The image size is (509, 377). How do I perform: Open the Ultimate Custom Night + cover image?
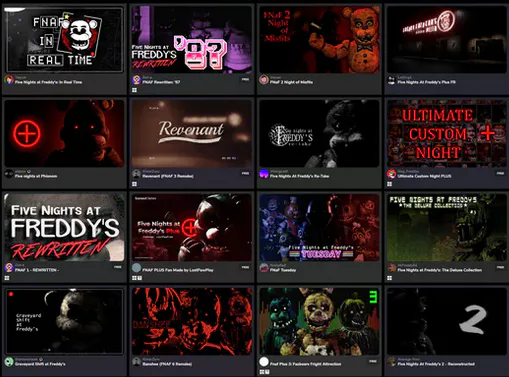coord(447,134)
